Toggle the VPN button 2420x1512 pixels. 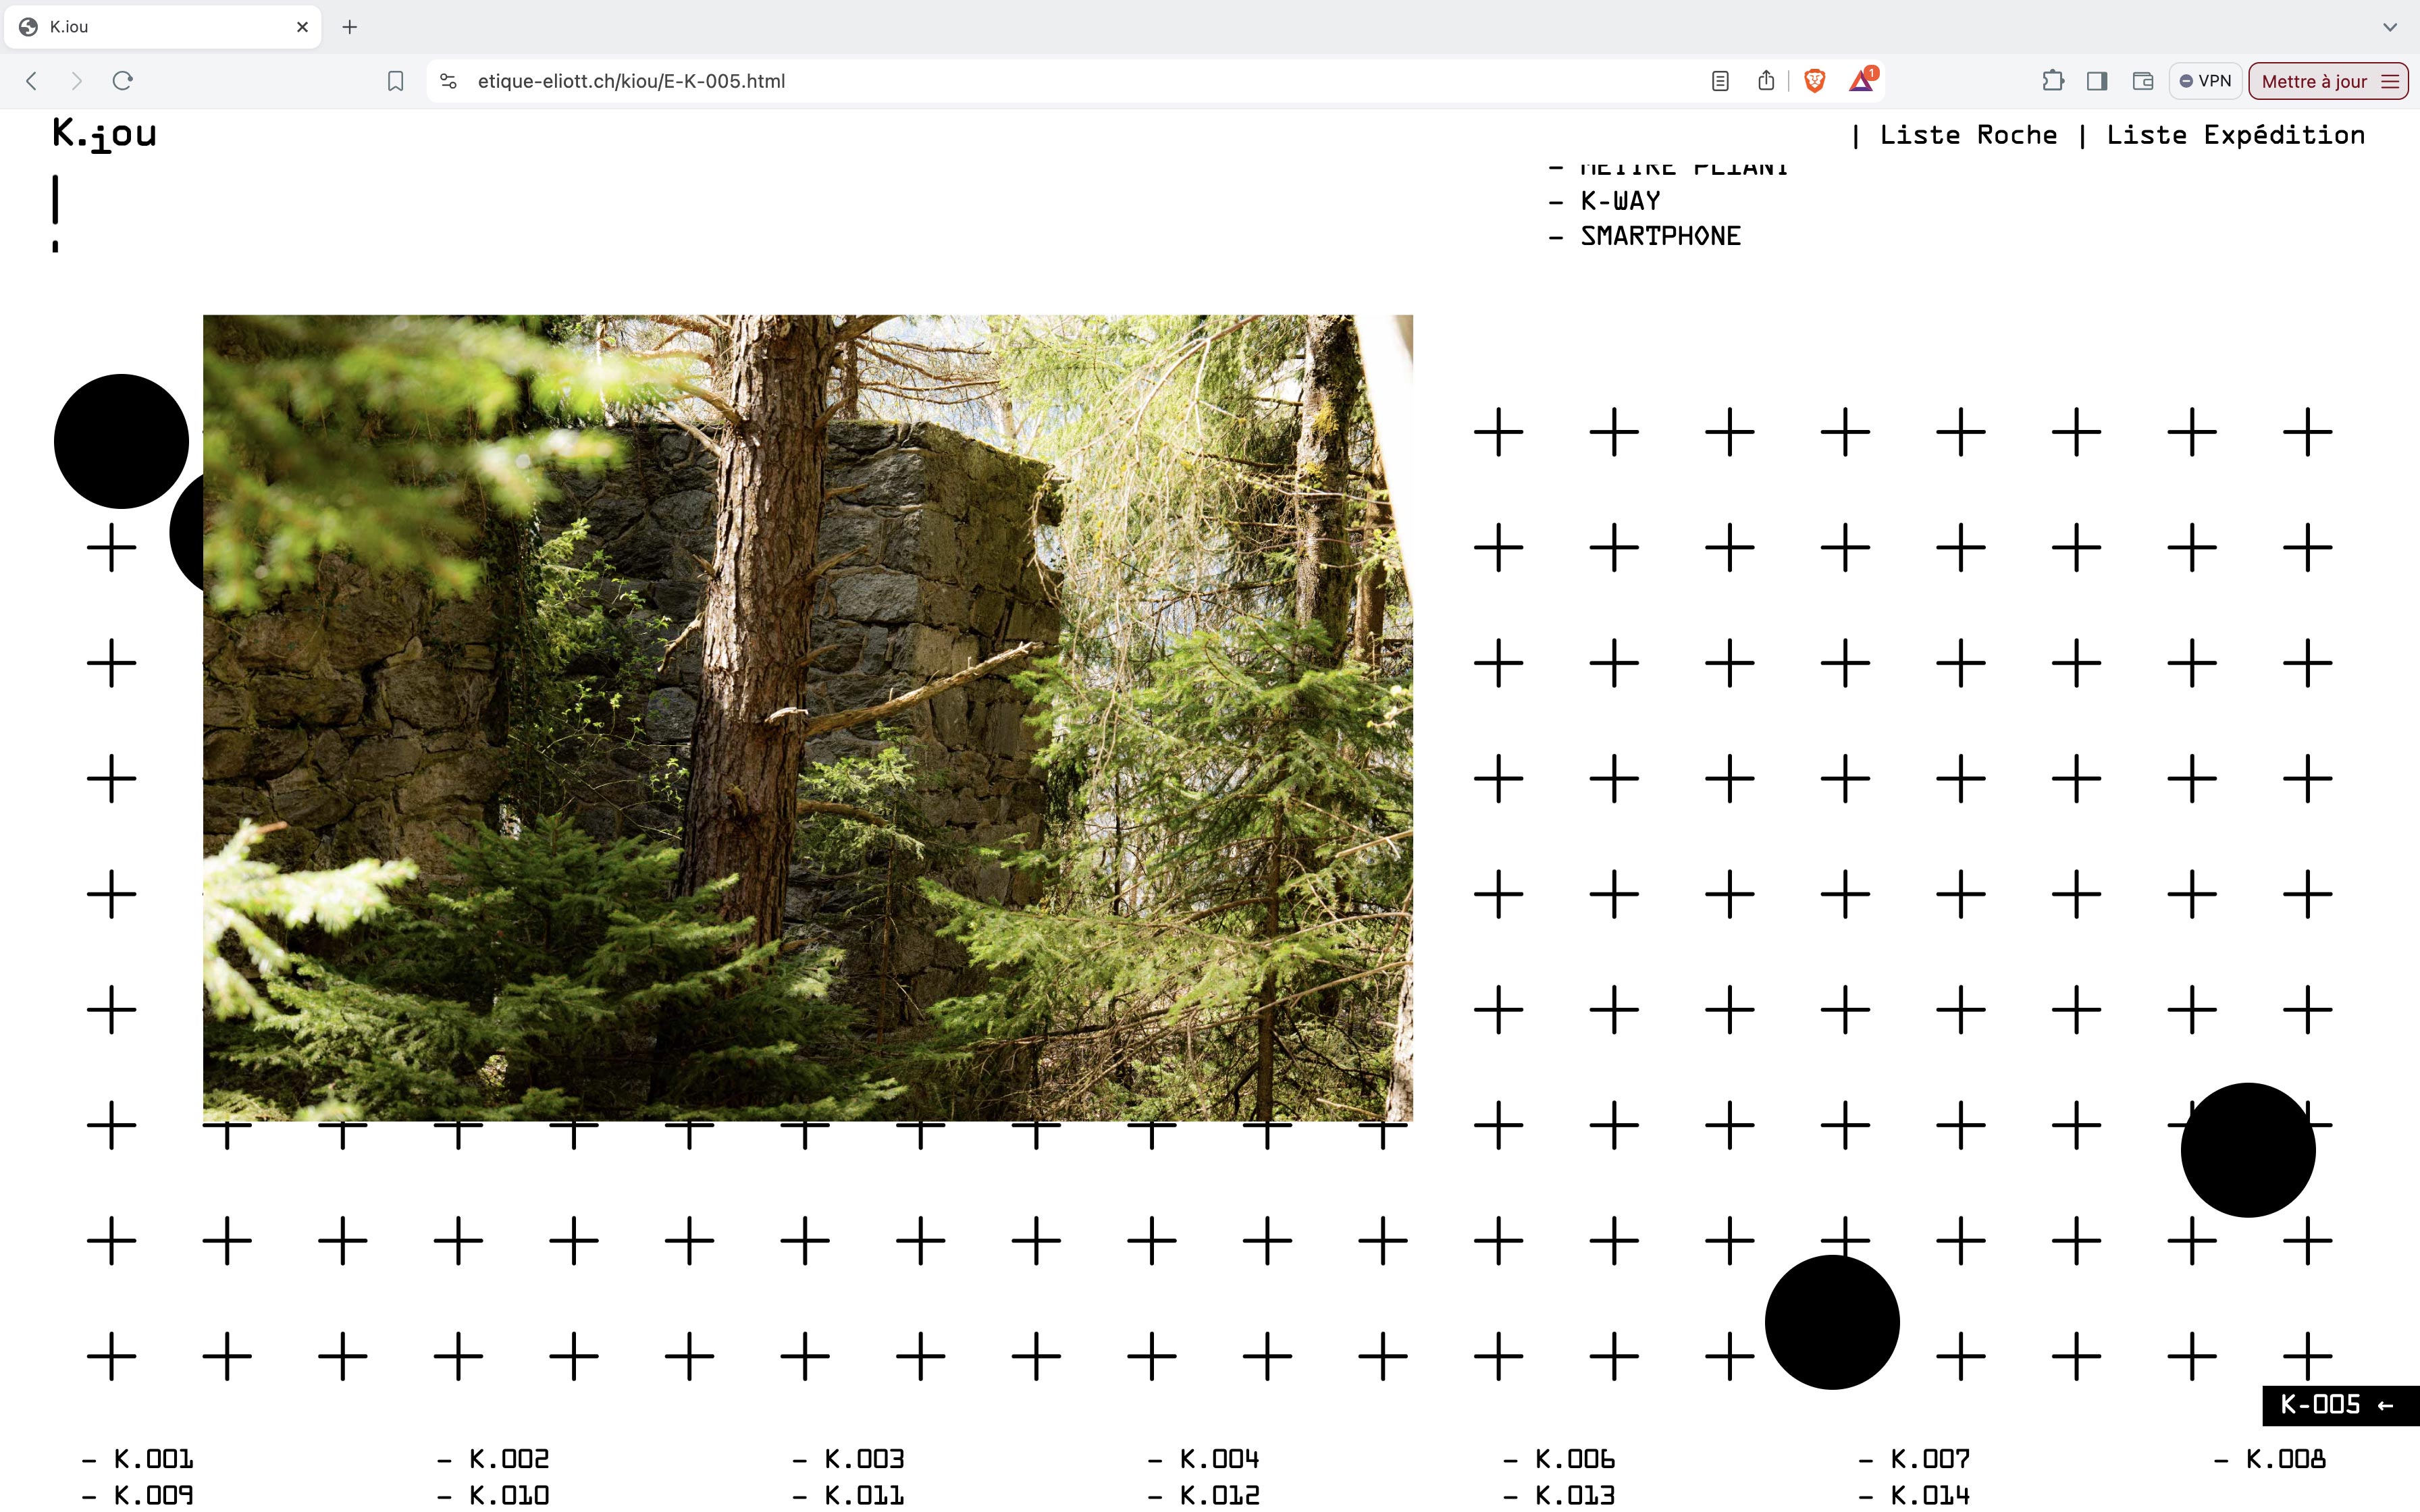[2205, 81]
